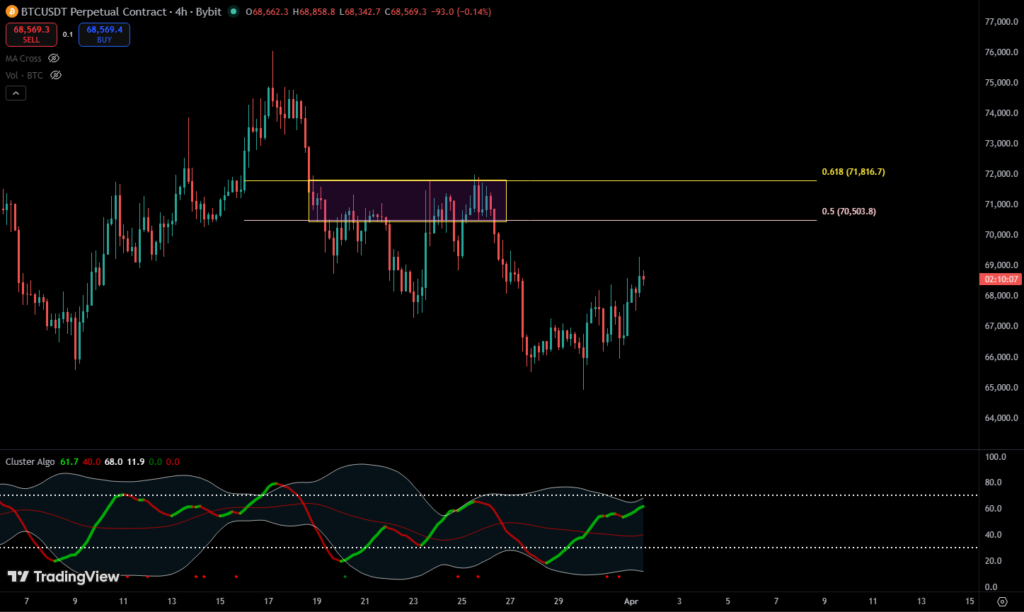Click the 0.1 order quantity field
1024x612 pixels.
[68, 35]
